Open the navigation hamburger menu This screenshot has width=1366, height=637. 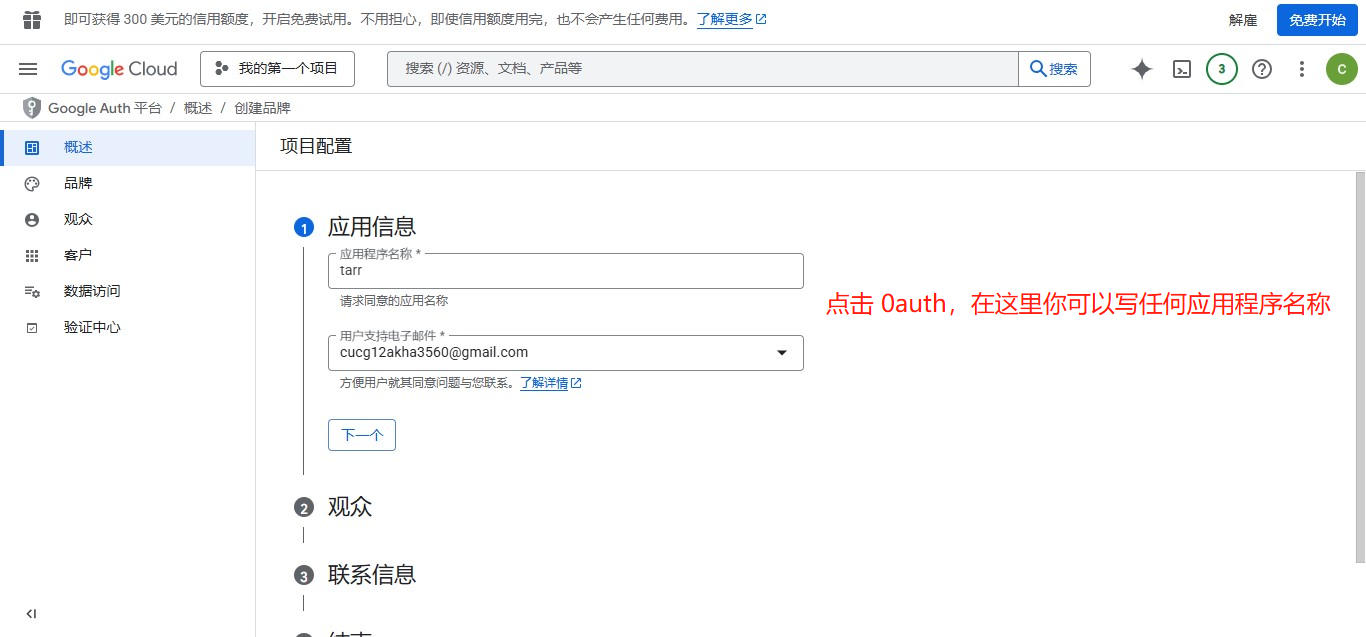coord(27,69)
